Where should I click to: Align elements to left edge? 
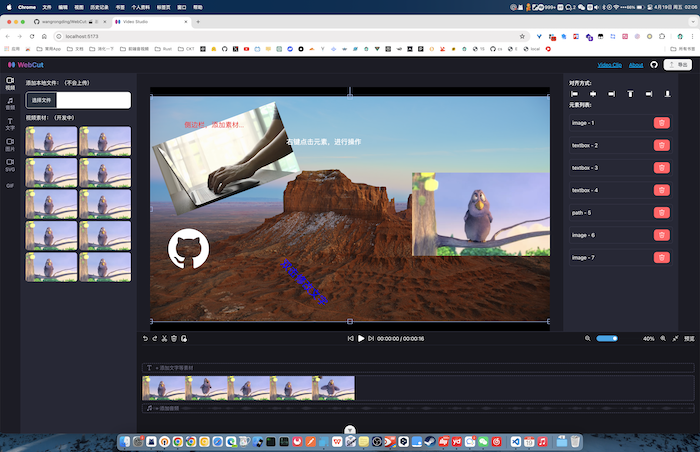[574, 94]
